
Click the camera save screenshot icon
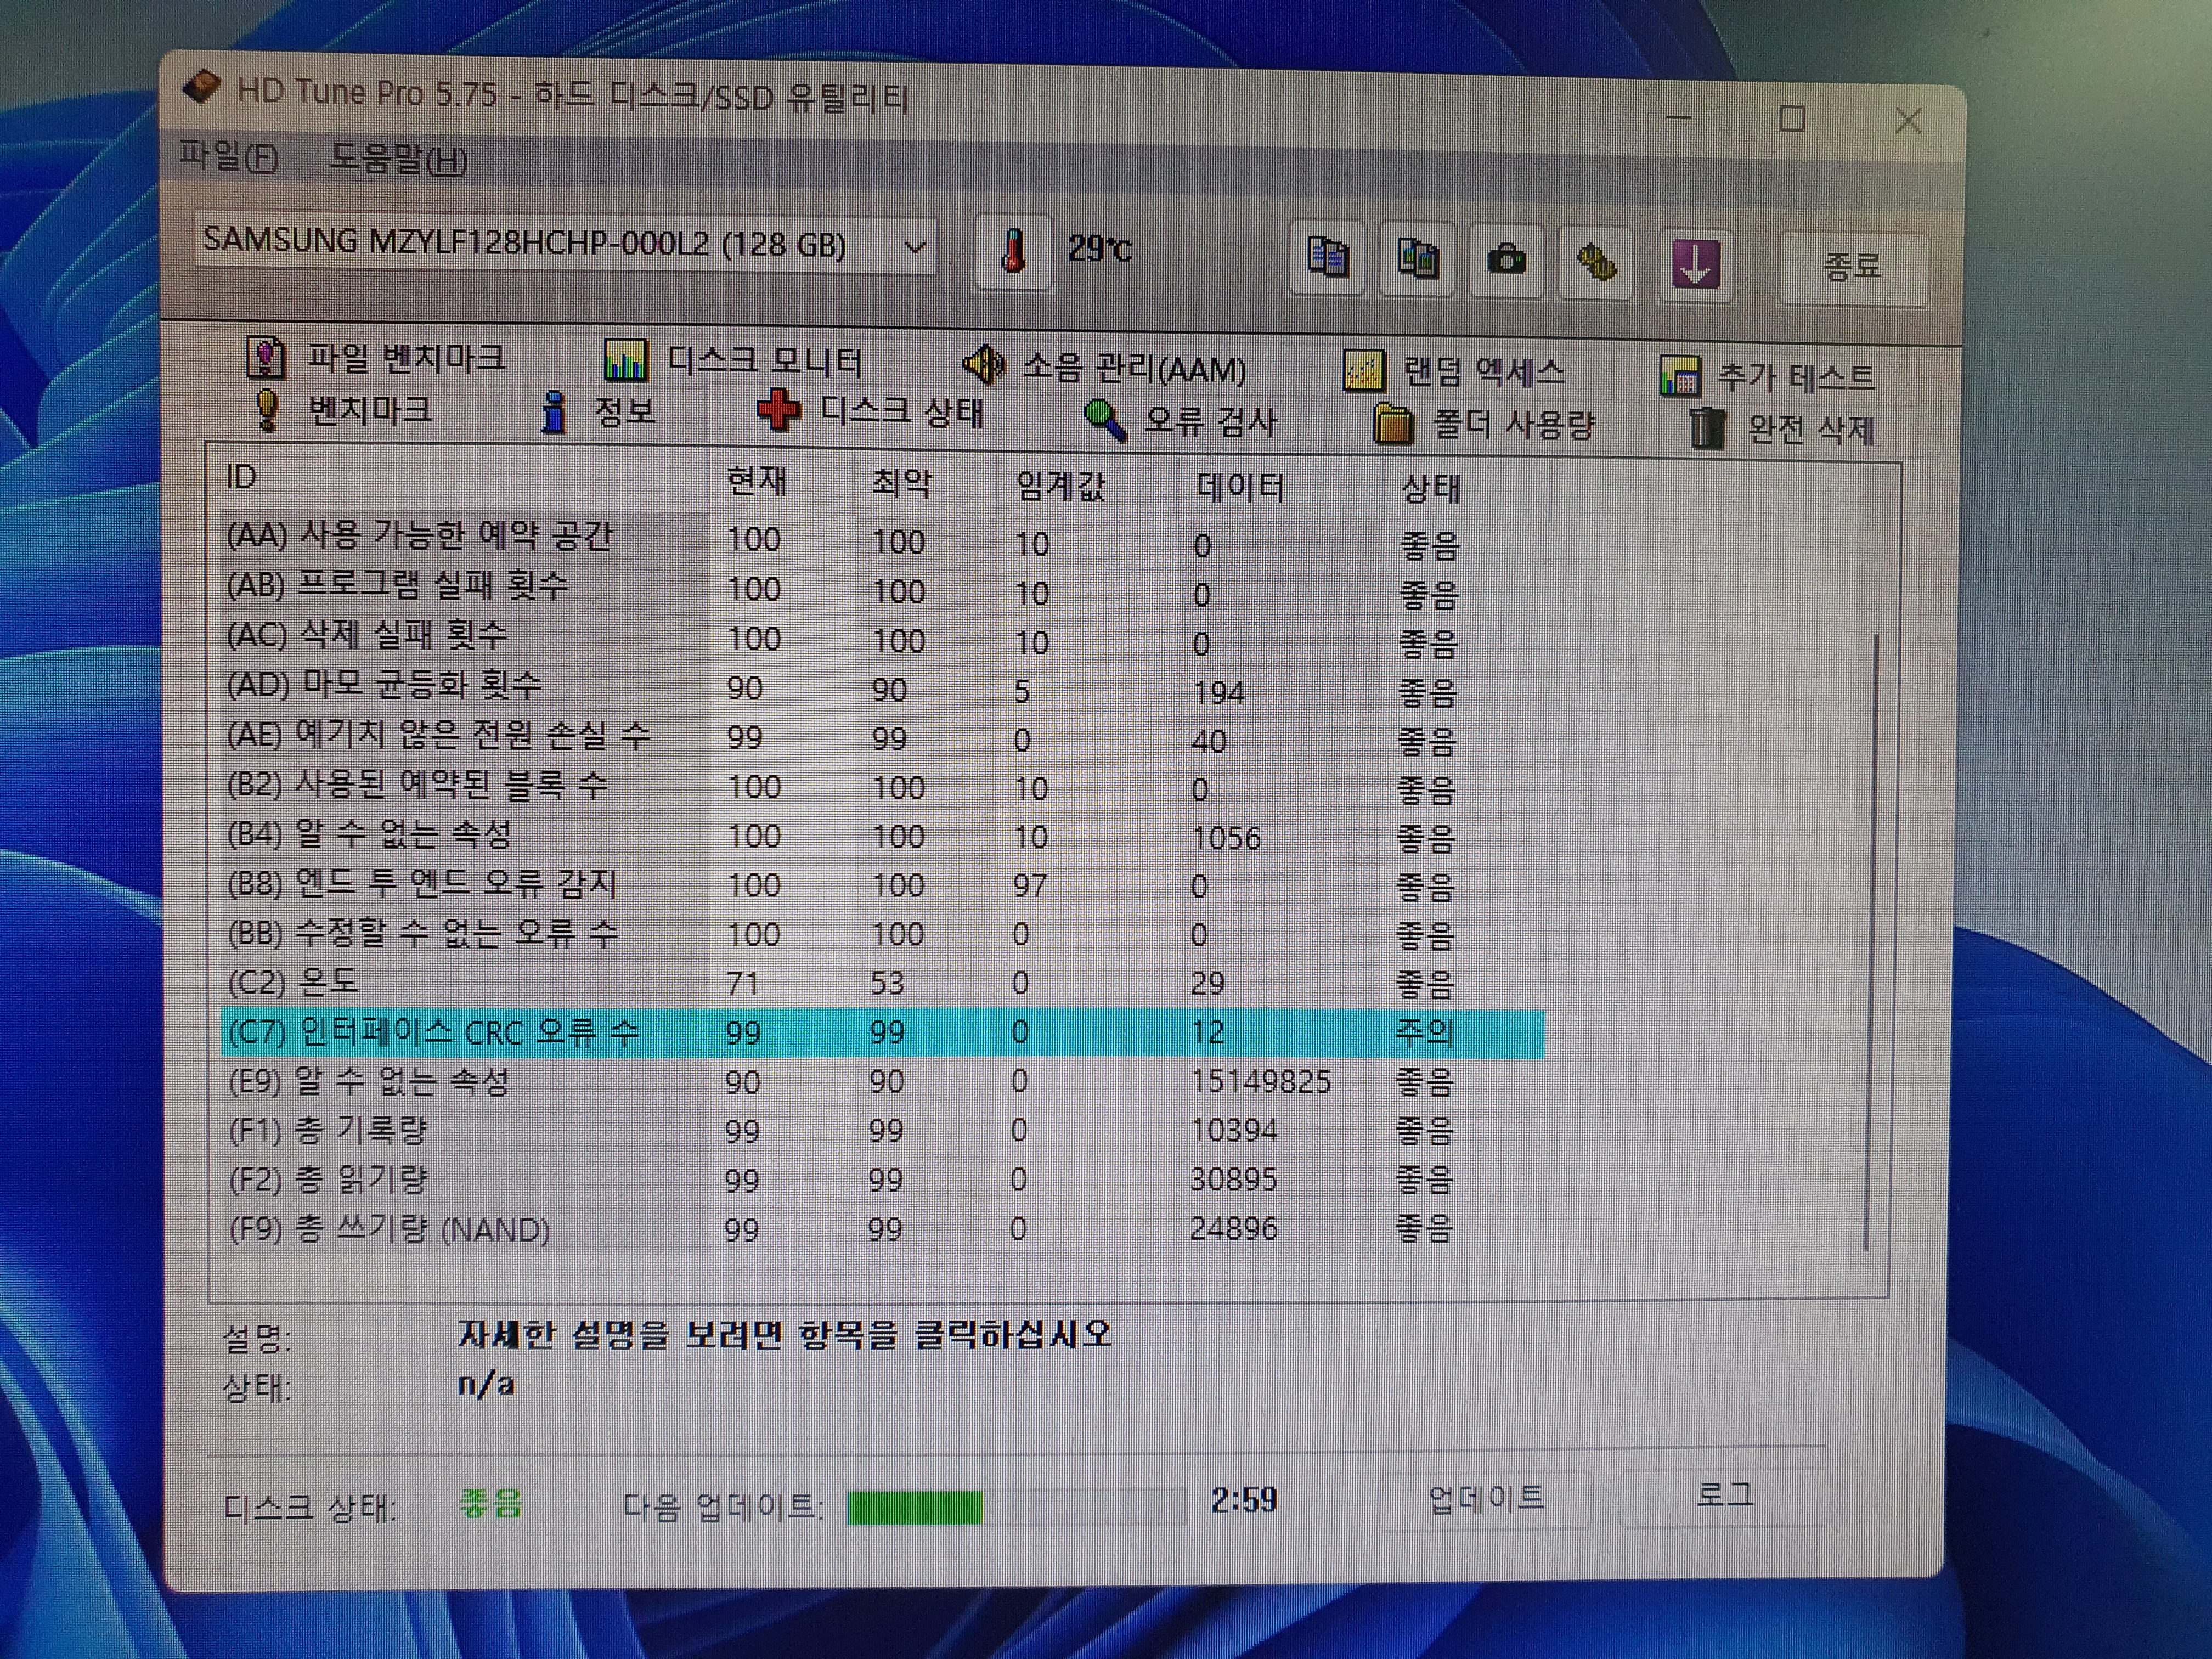point(1506,261)
